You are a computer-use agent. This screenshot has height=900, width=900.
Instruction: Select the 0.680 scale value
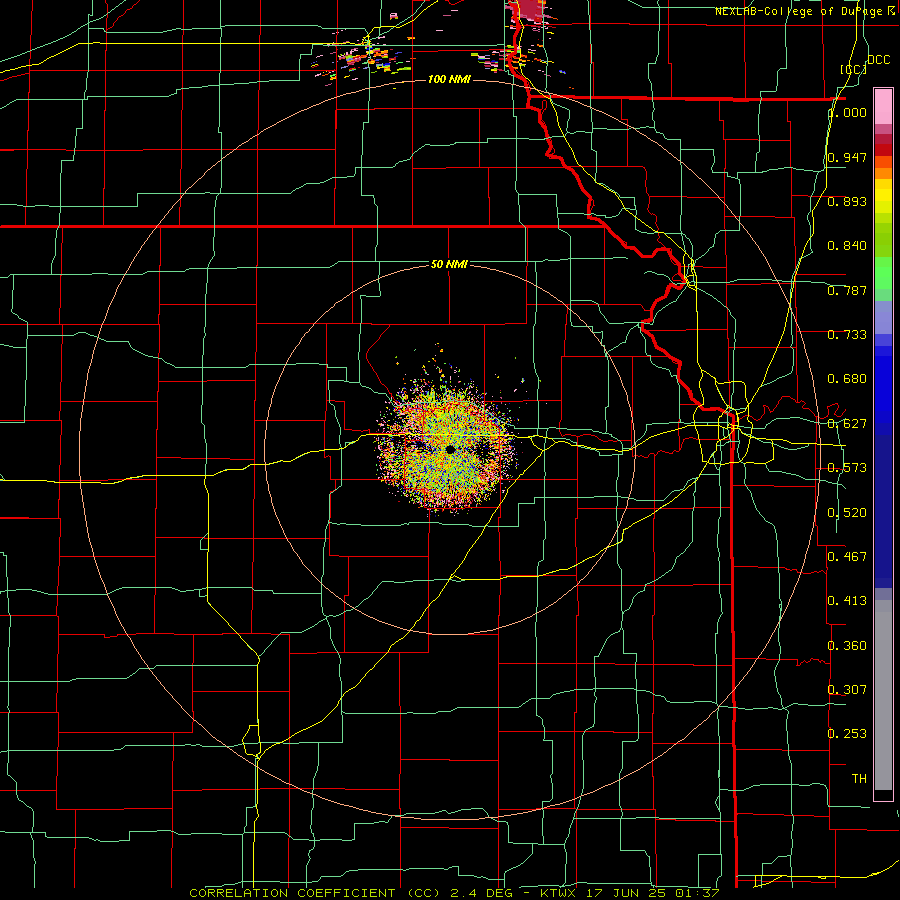point(847,379)
